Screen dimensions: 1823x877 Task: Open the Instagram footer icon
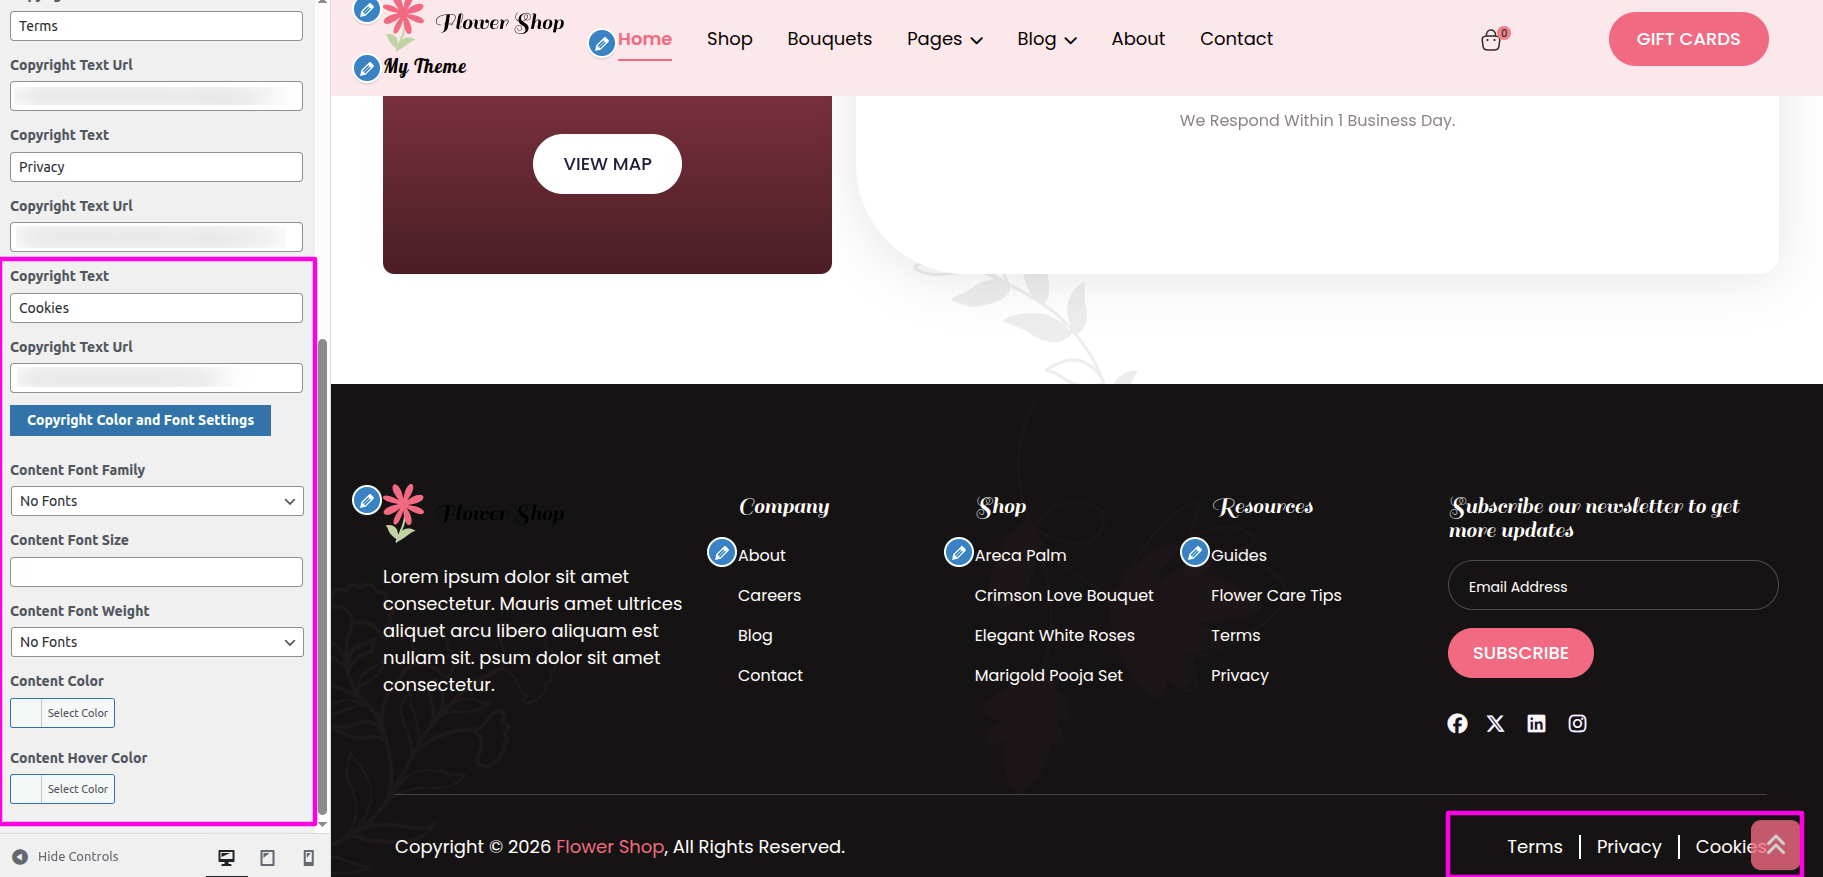1577,723
